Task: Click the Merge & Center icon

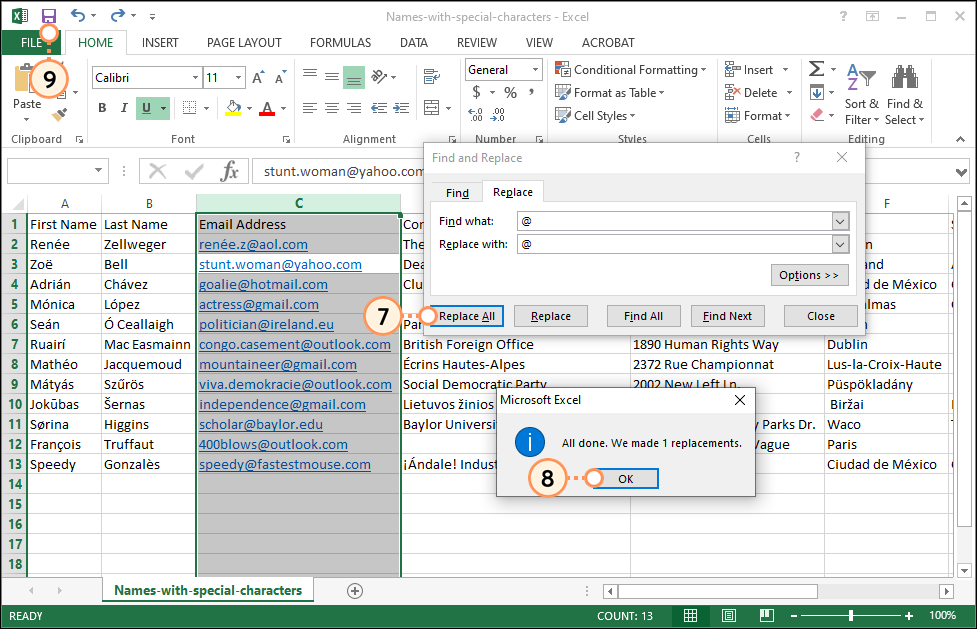Action: point(431,108)
